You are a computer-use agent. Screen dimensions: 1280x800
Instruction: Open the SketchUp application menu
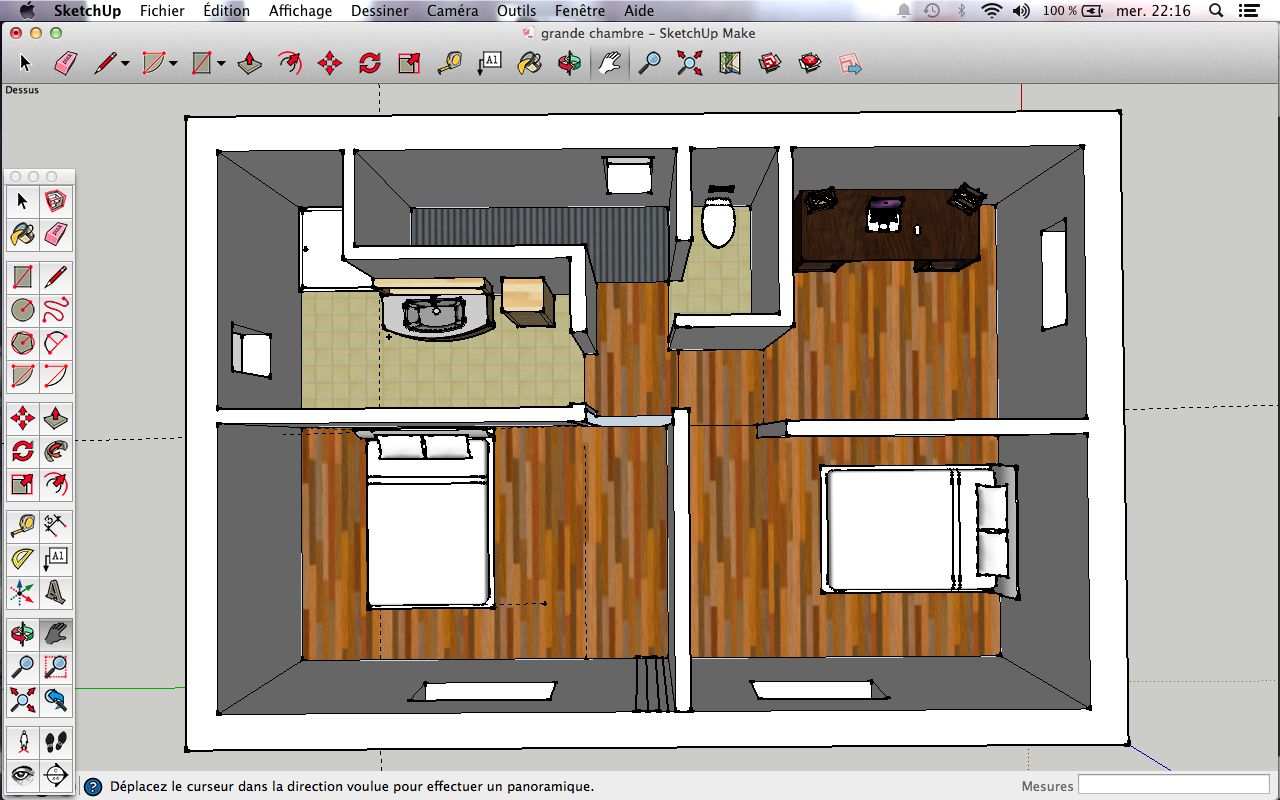tap(87, 11)
